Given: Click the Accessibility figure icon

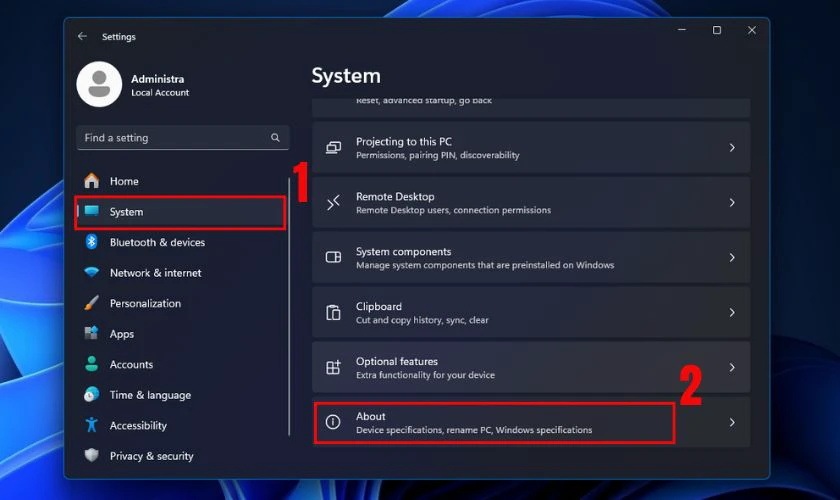Looking at the screenshot, I should (x=92, y=425).
